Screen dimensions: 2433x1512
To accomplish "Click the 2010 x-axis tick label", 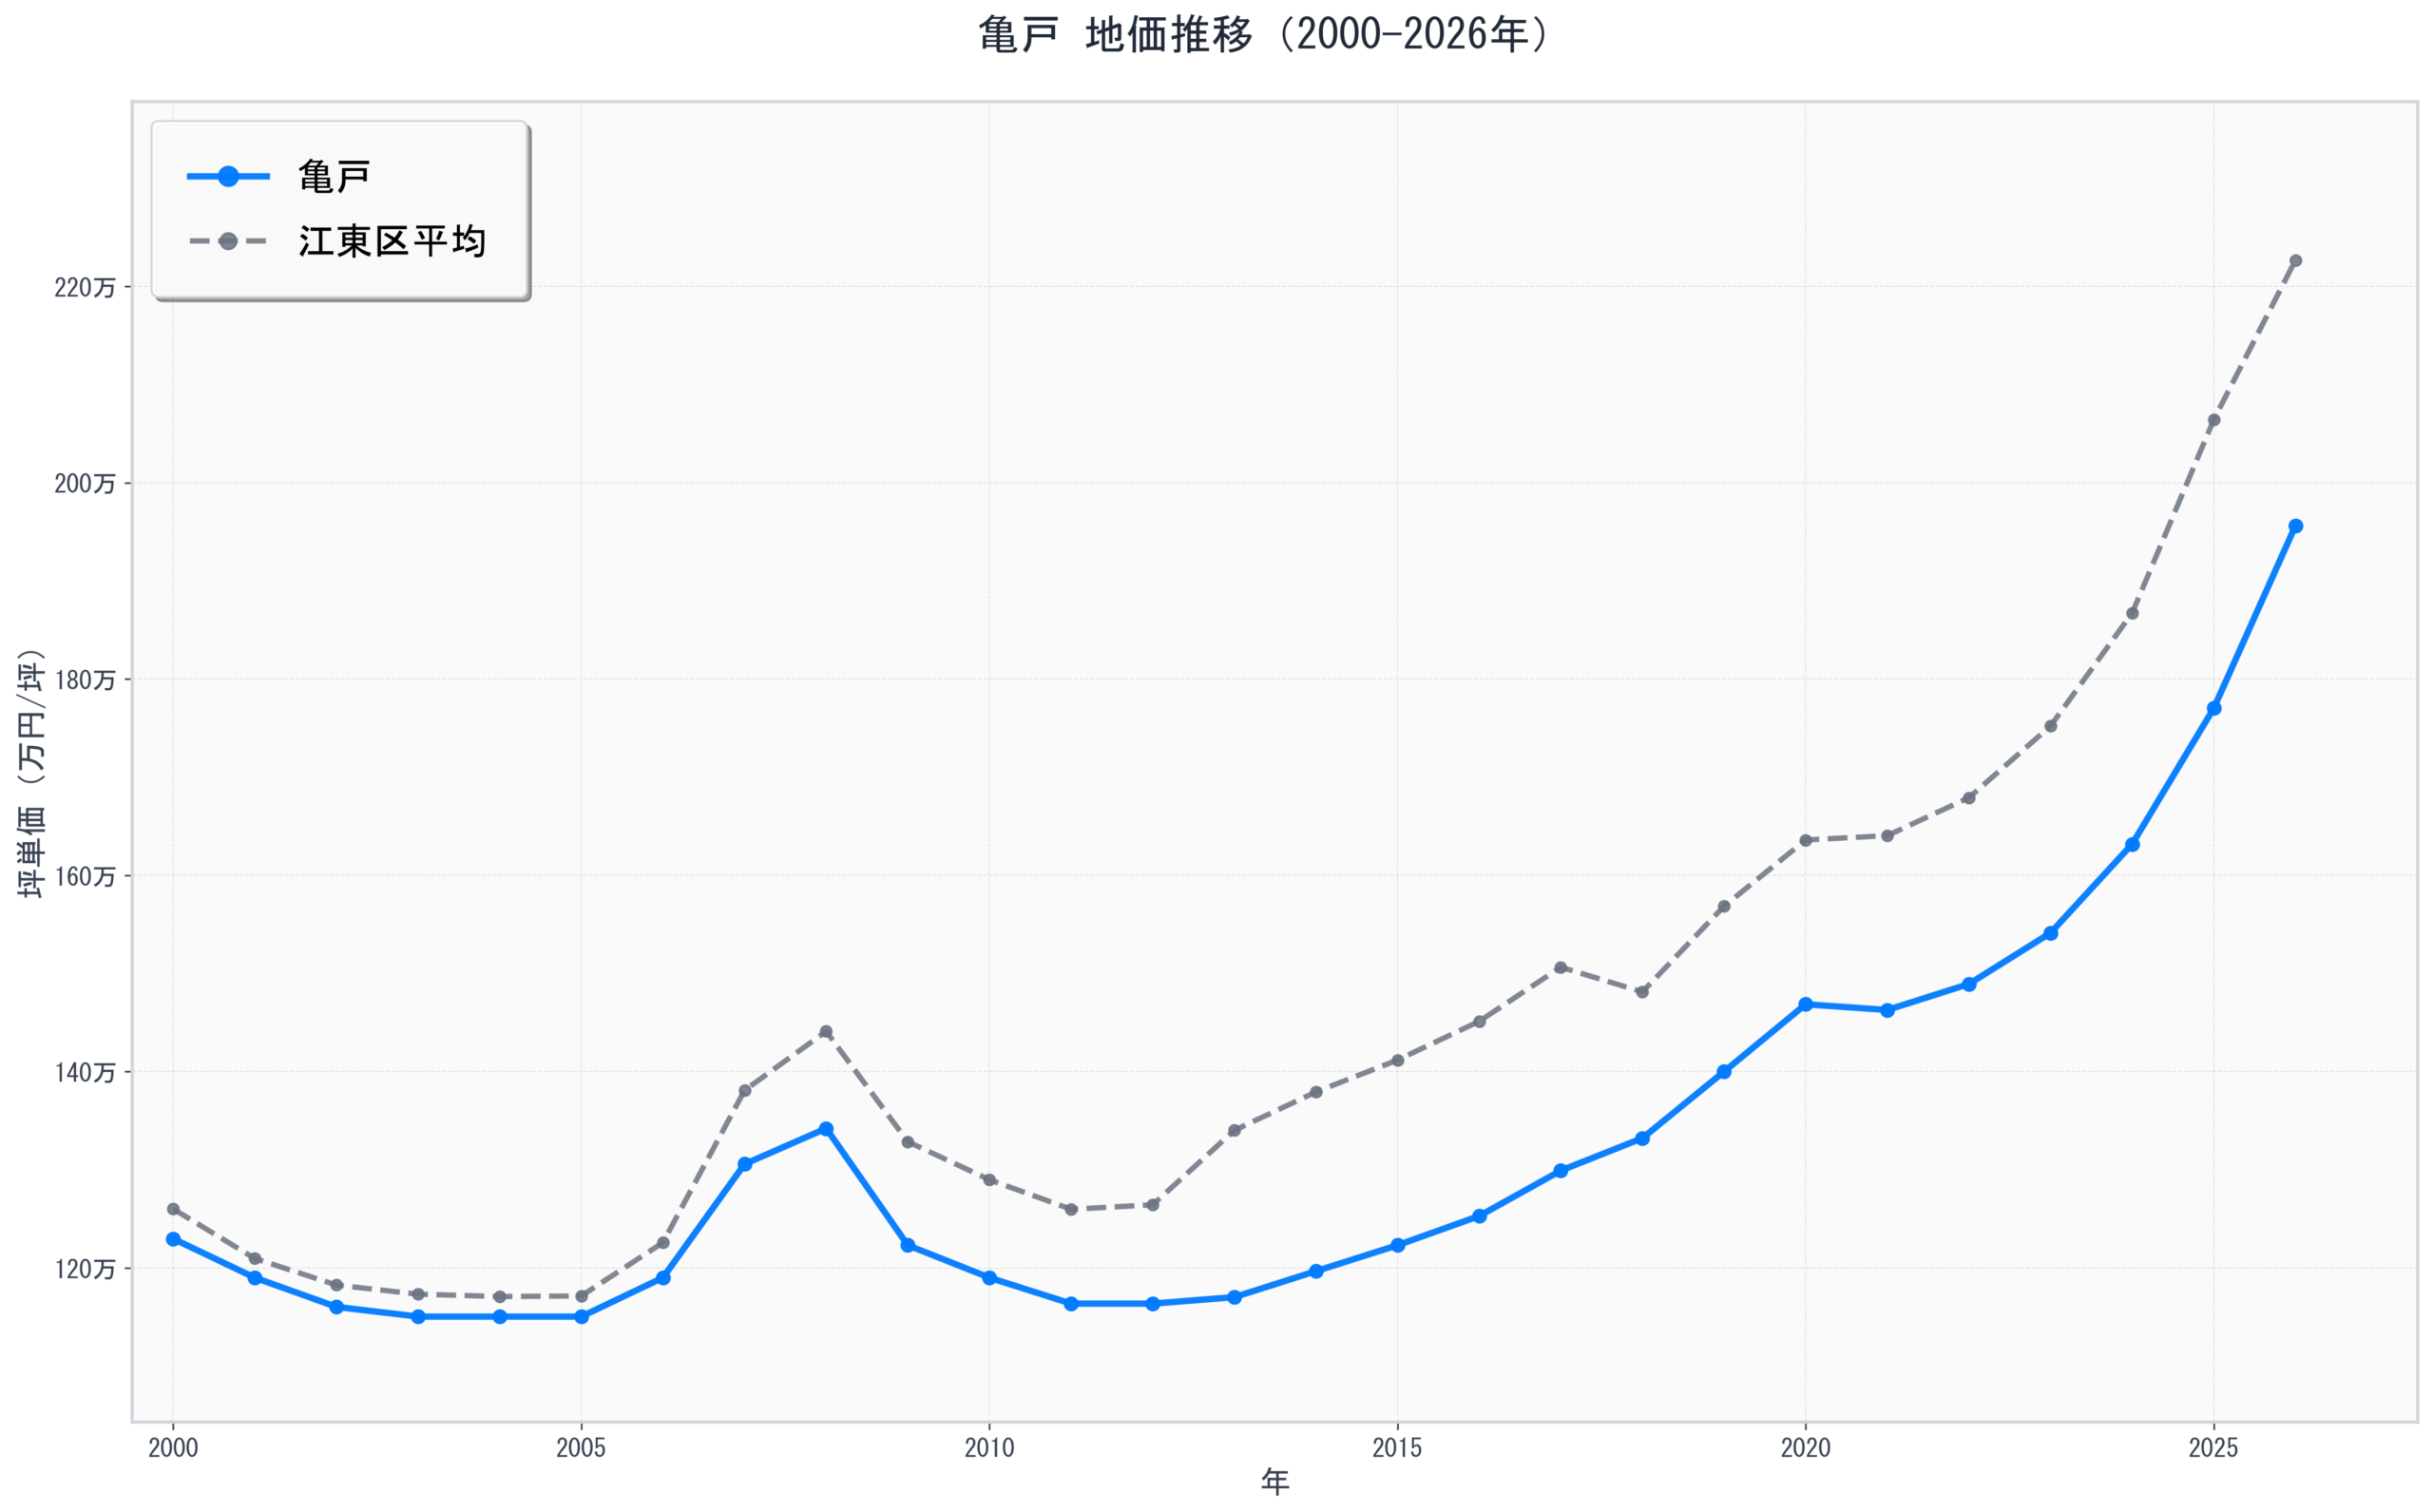I will (x=989, y=1447).
